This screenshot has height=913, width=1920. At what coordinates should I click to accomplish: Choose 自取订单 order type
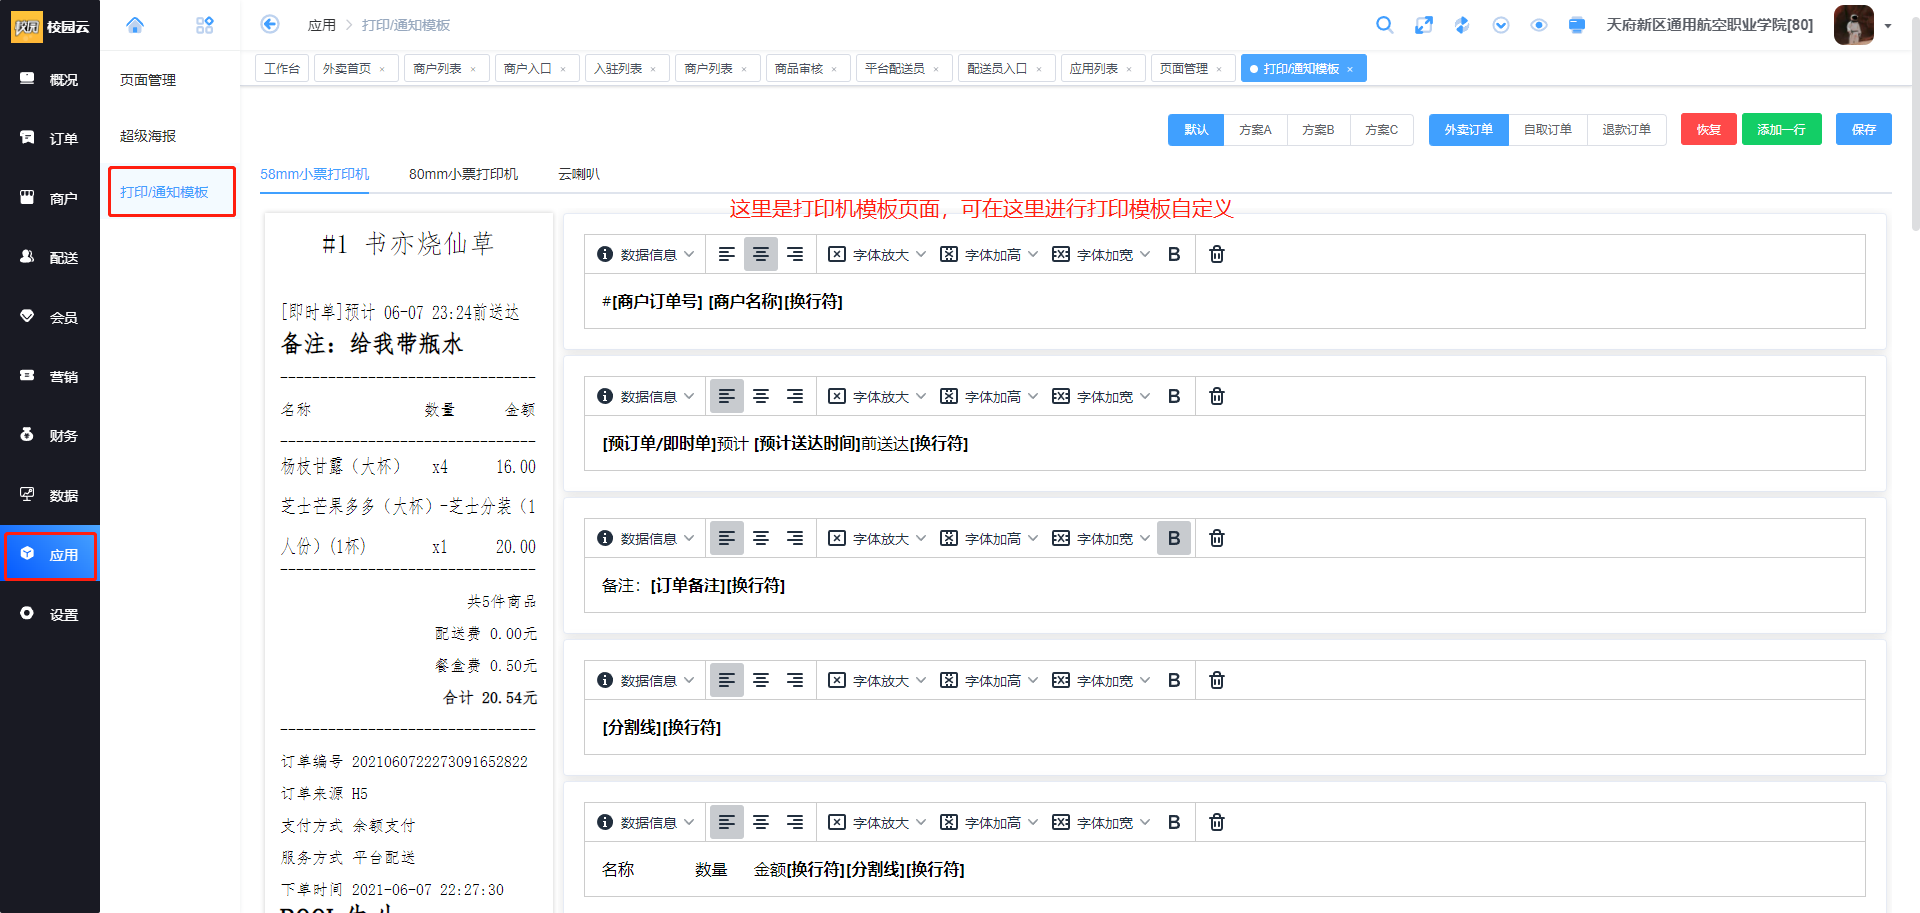pyautogui.click(x=1547, y=129)
